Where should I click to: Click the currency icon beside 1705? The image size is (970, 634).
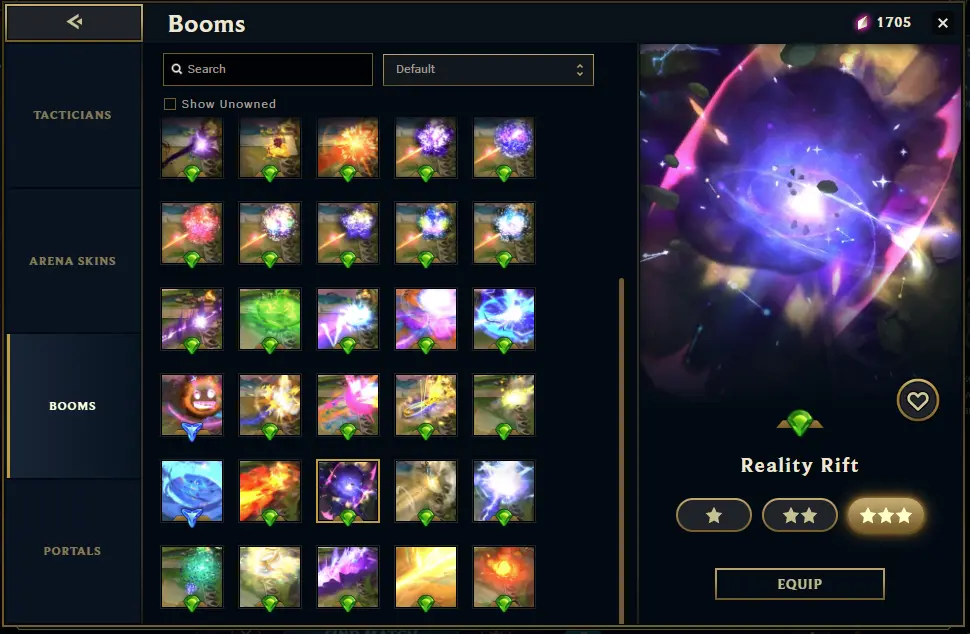pos(862,23)
